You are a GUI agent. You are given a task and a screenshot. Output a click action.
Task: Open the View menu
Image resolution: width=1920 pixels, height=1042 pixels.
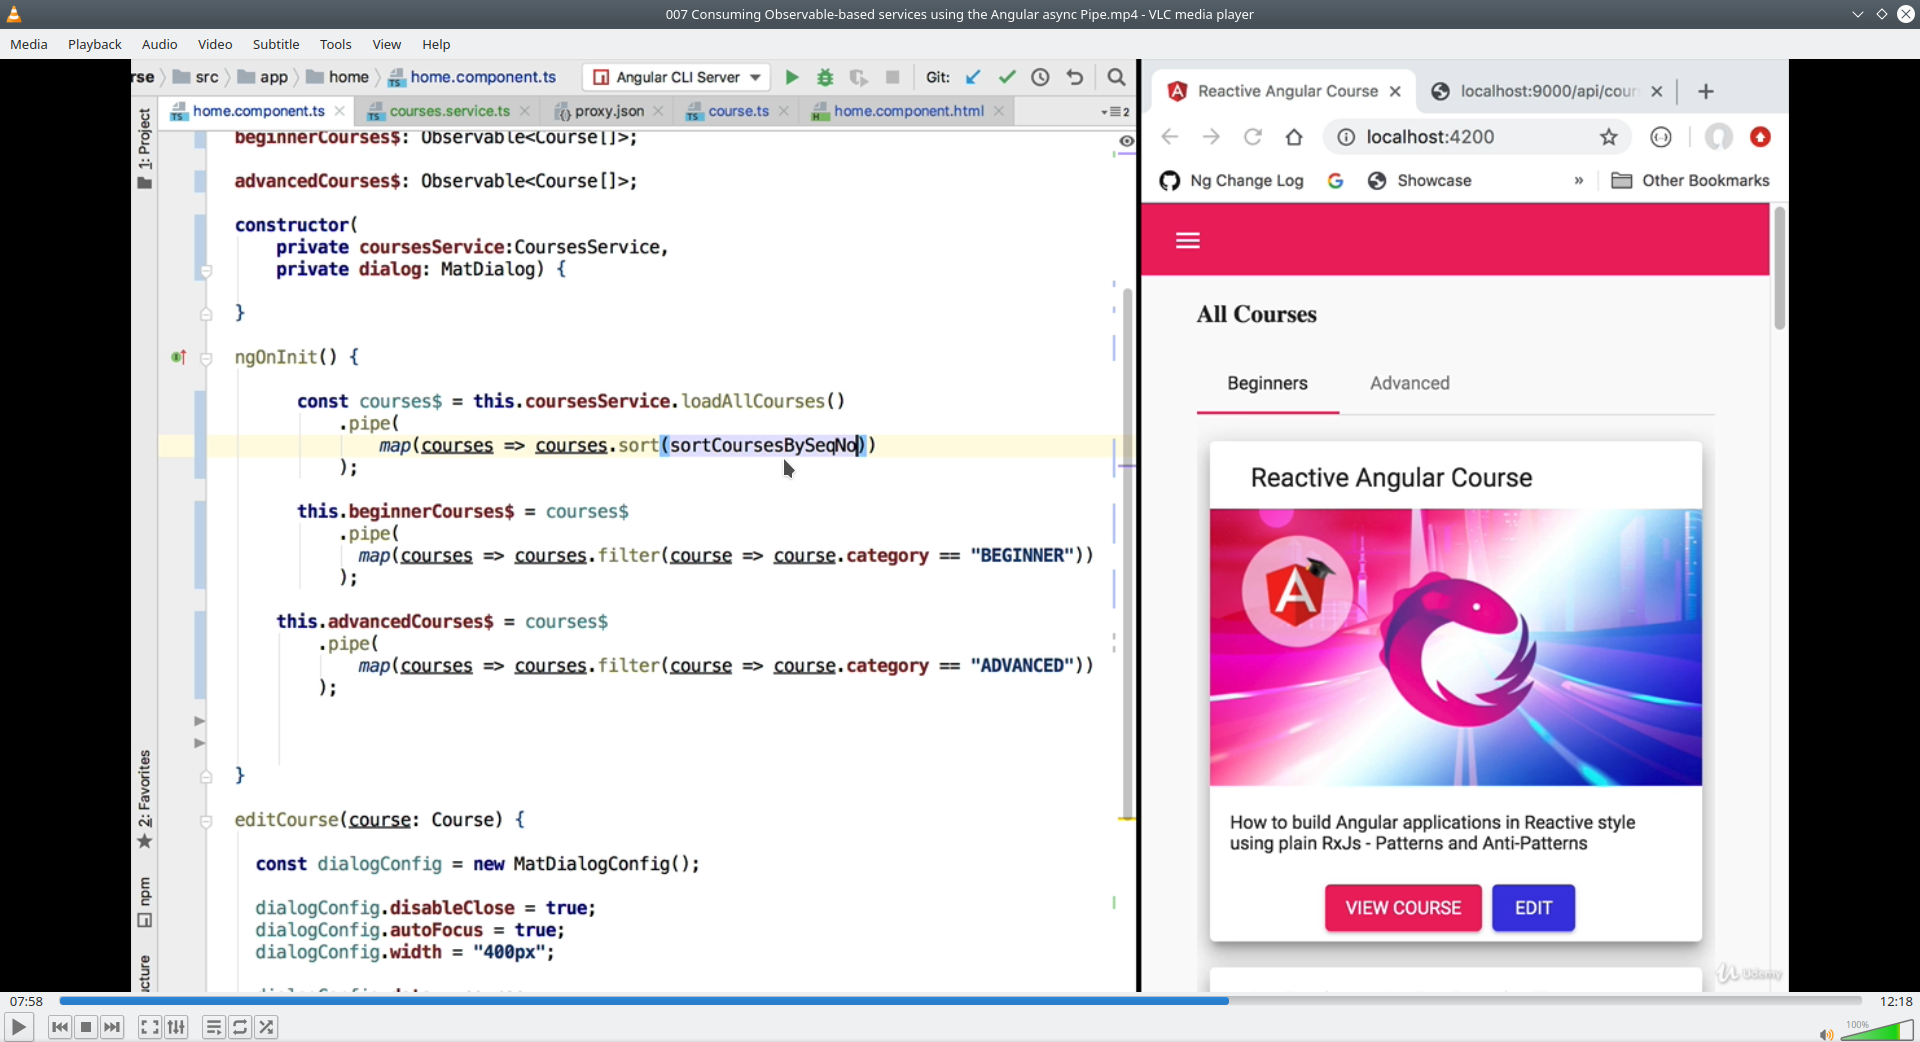point(387,44)
